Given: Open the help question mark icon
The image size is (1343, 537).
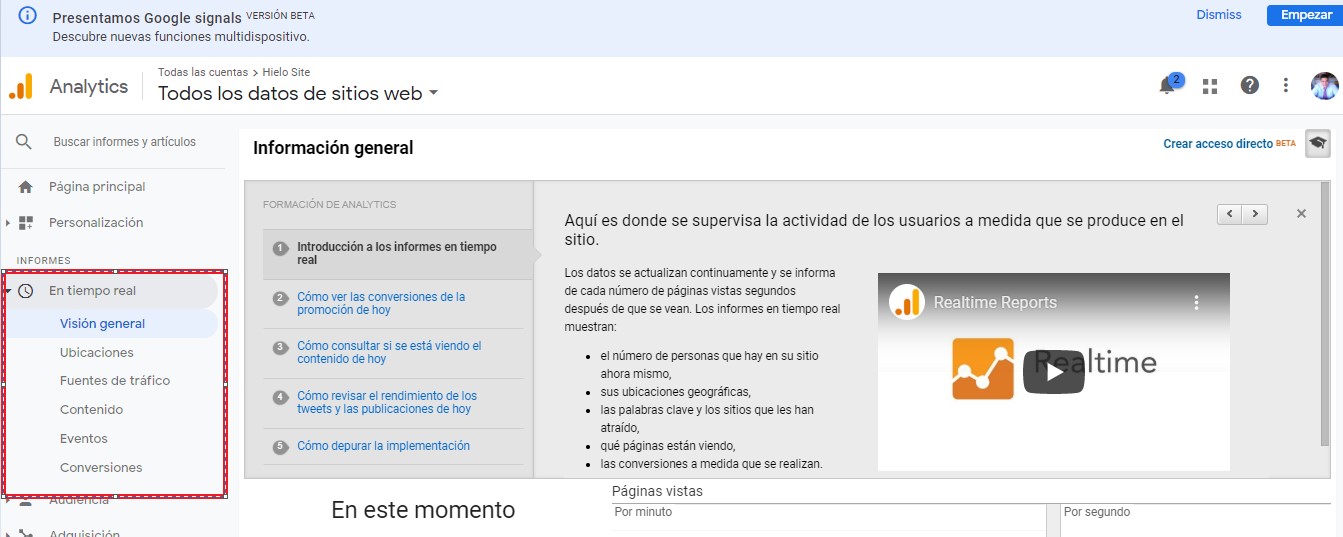Looking at the screenshot, I should pos(1250,86).
